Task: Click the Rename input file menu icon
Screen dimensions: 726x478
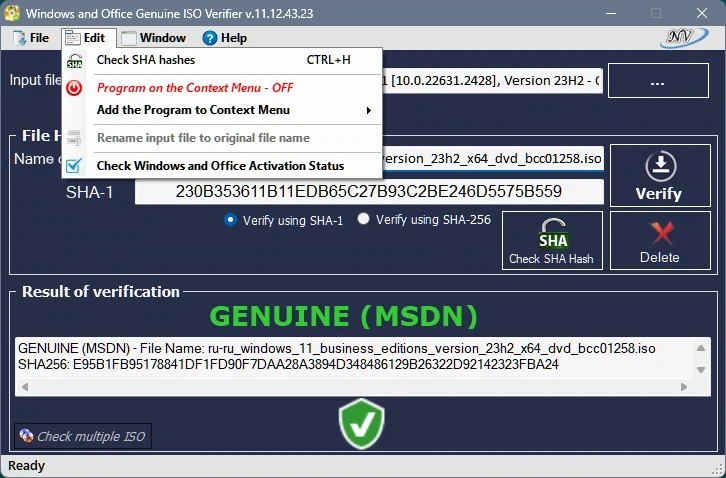Action: pyautogui.click(x=74, y=138)
